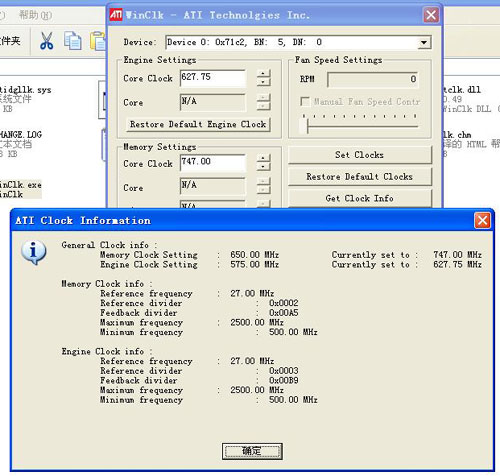Toggle Manual Fan Speed Control checkbox

pos(305,101)
